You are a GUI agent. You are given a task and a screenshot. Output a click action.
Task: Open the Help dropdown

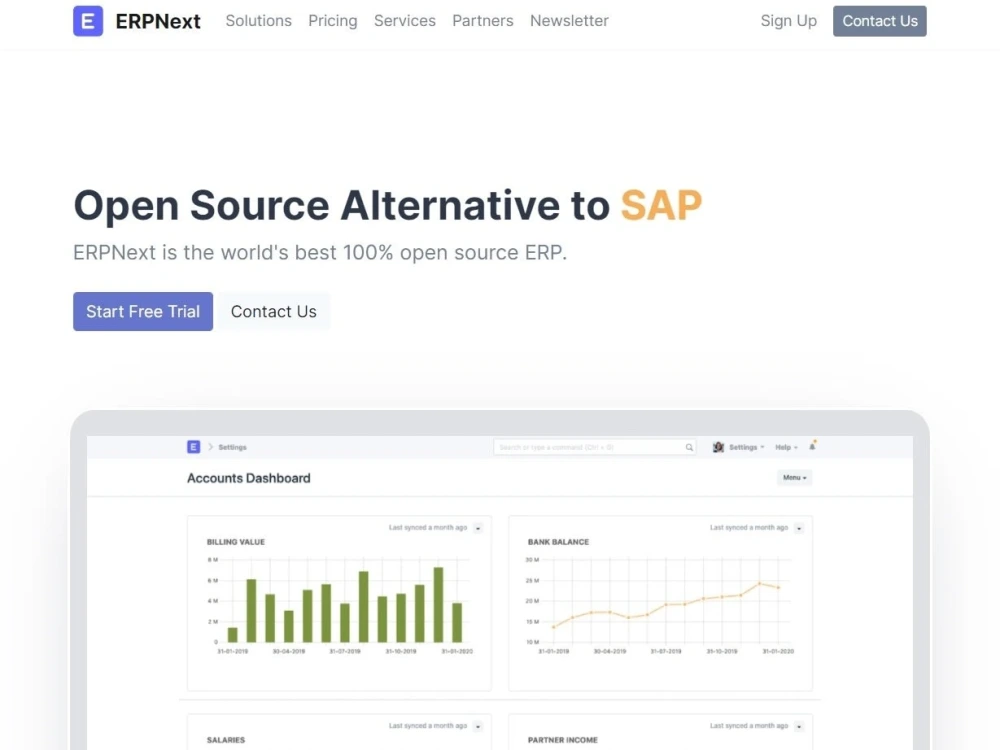point(786,447)
